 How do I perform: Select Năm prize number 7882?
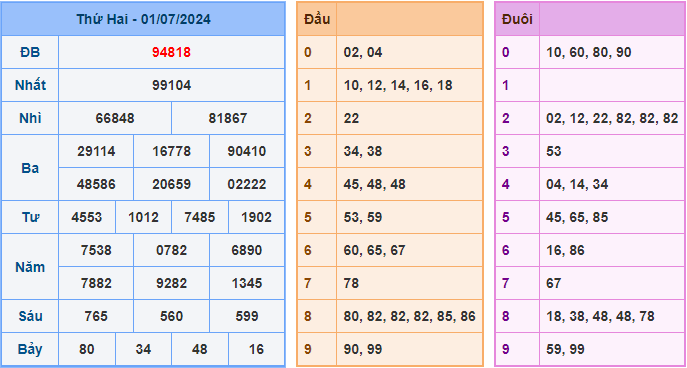[96, 283]
